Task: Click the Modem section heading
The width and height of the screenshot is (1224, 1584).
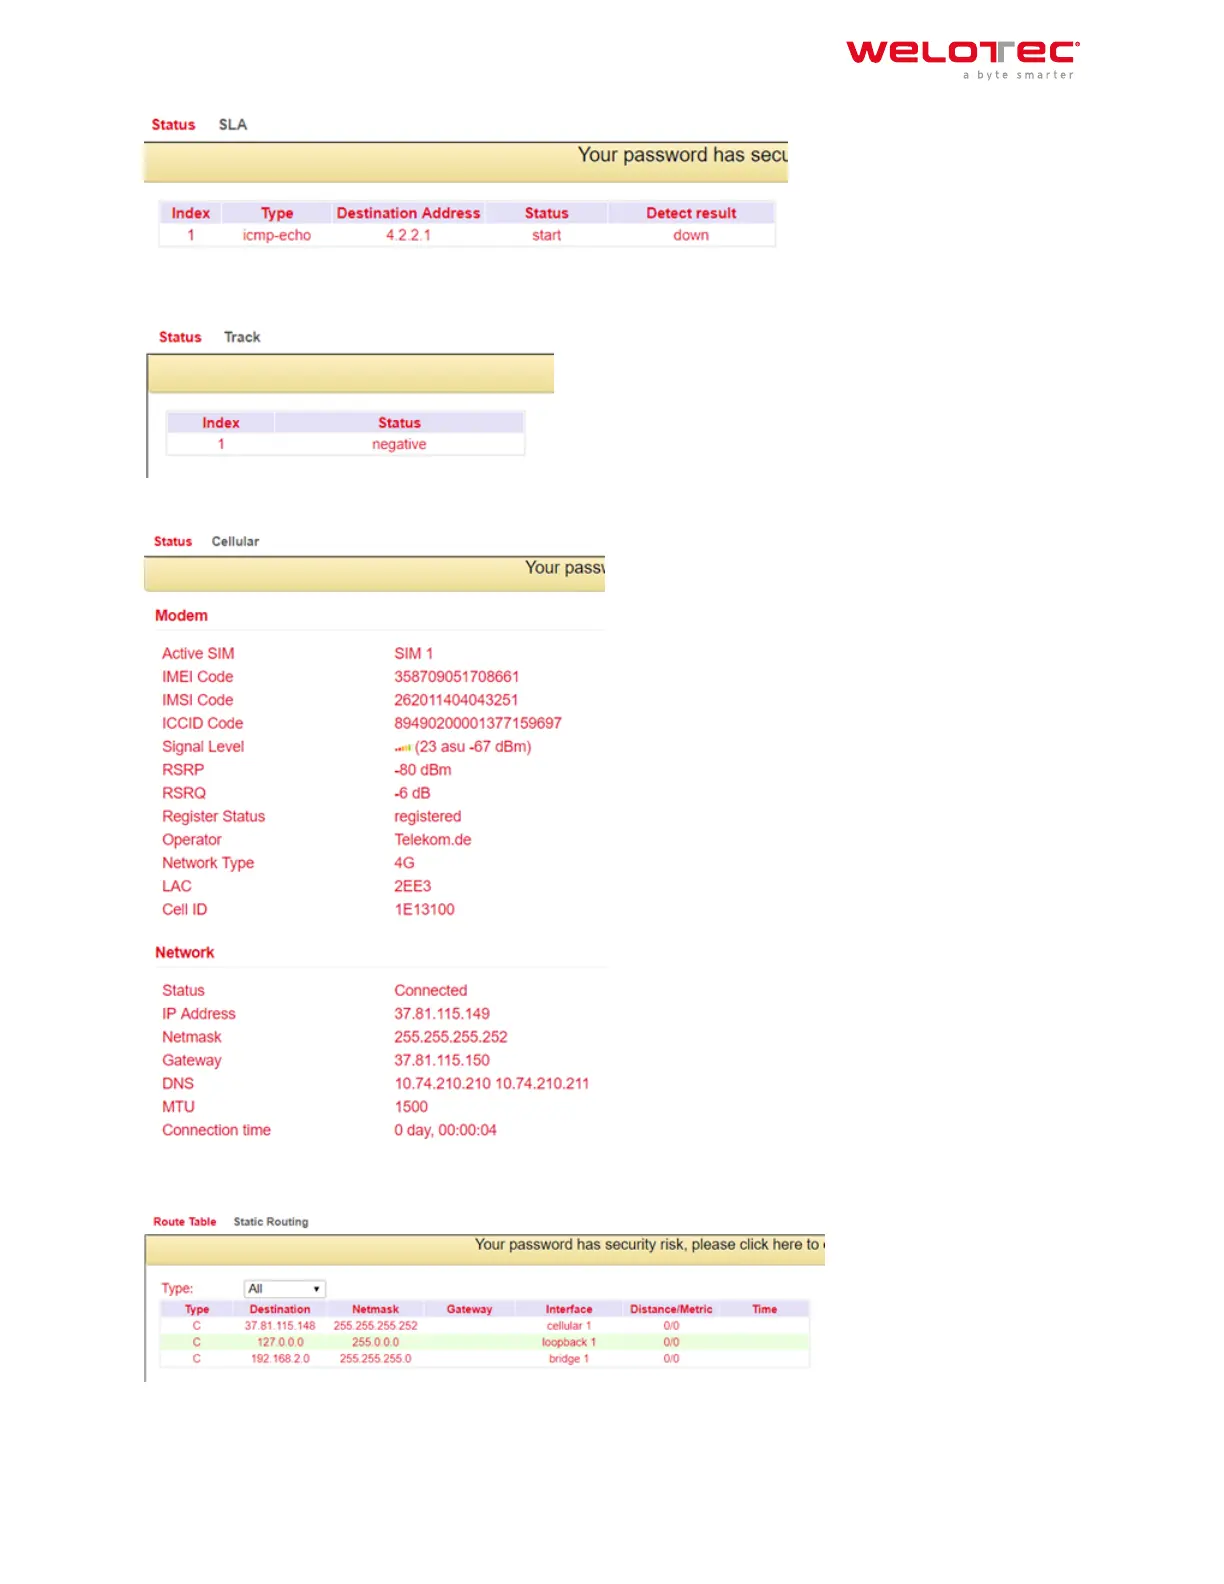Action: 181,616
